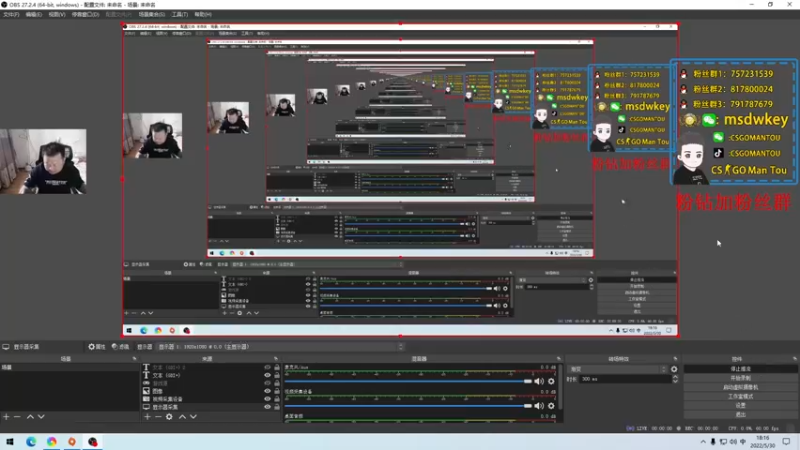Move scene down with arrow icon
The height and width of the screenshot is (450, 800).
(x=41, y=417)
